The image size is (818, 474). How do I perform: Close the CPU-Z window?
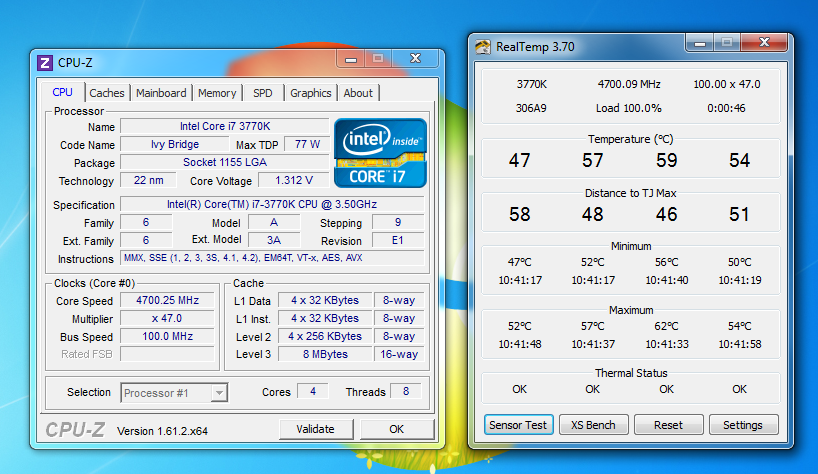pyautogui.click(x=415, y=58)
